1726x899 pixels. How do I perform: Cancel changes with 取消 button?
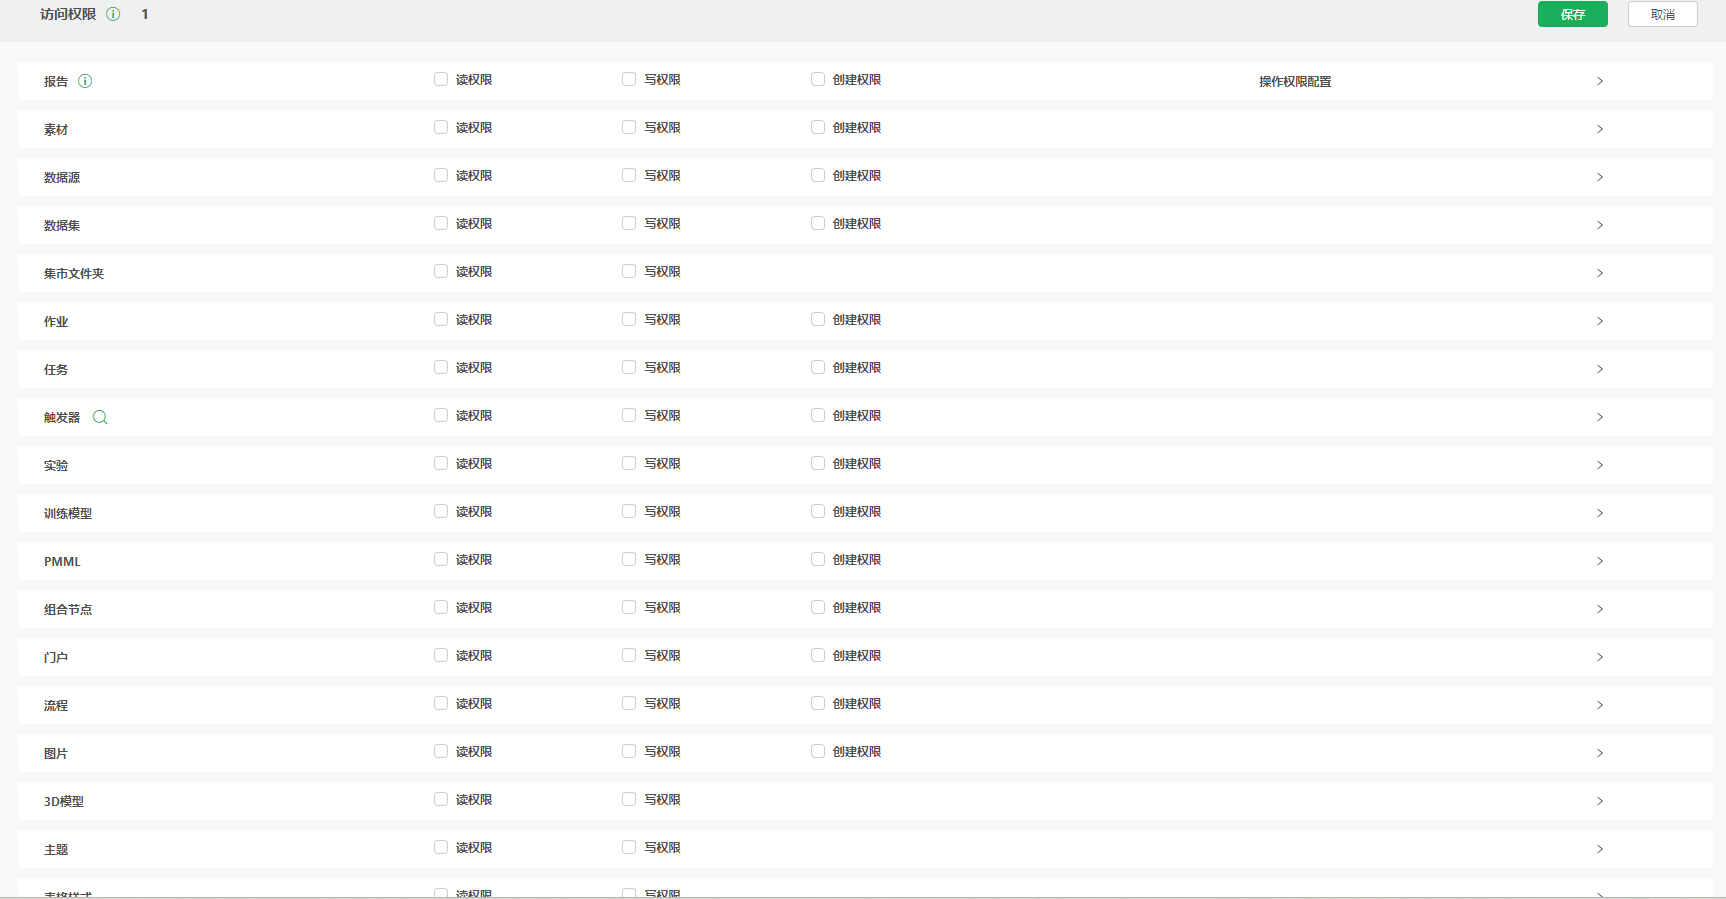pyautogui.click(x=1662, y=14)
